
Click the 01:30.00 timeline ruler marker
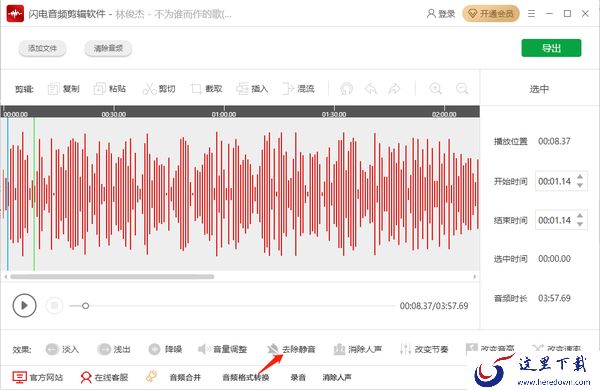tap(334, 114)
